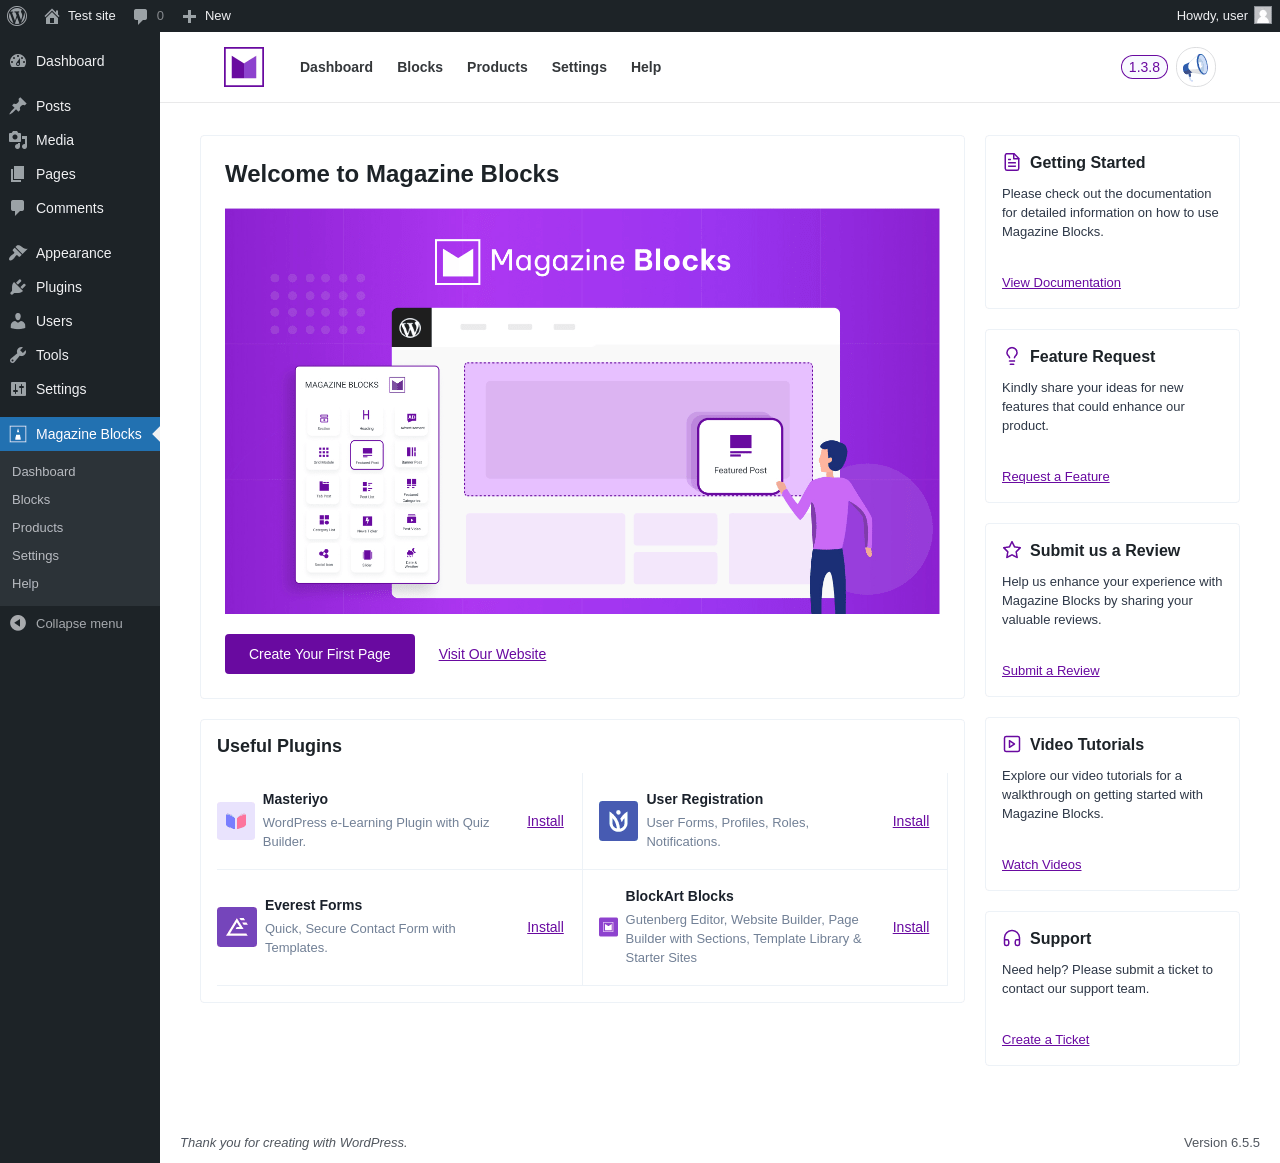Open Dashboard in Magazine Blocks submenu
Image resolution: width=1280 pixels, height=1163 pixels.
(43, 472)
